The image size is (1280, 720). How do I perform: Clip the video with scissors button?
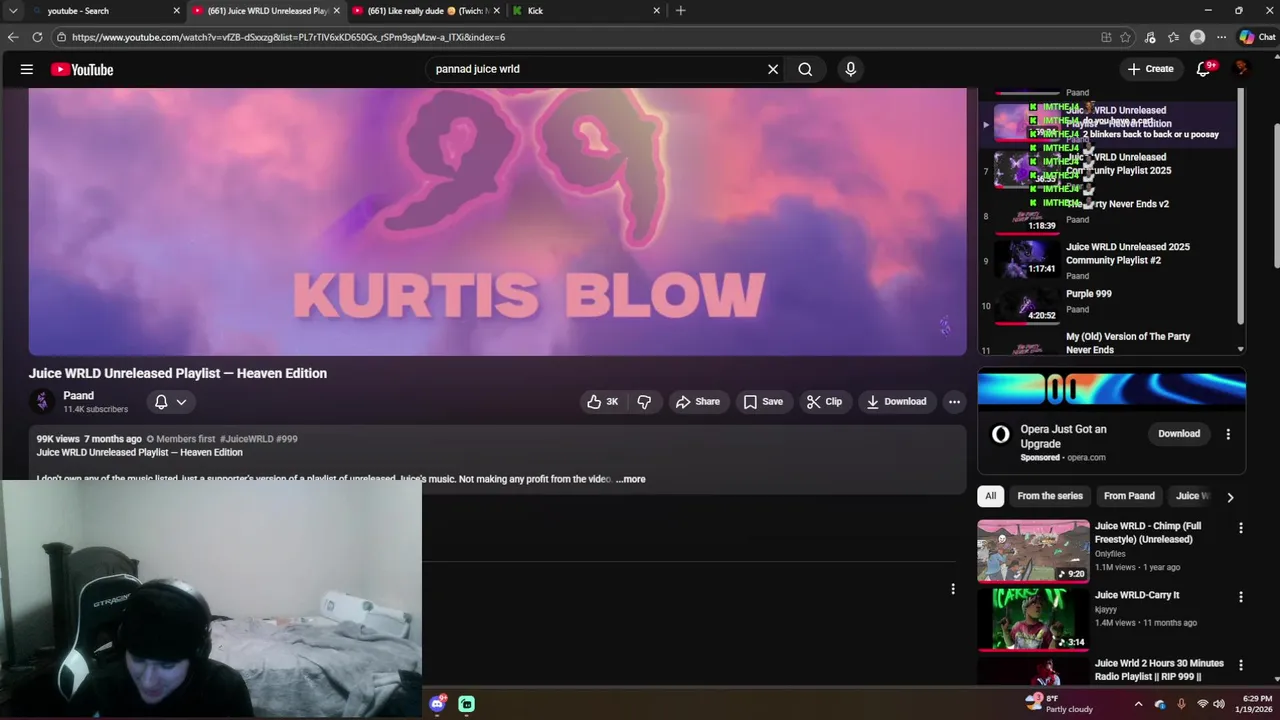[x=825, y=402]
